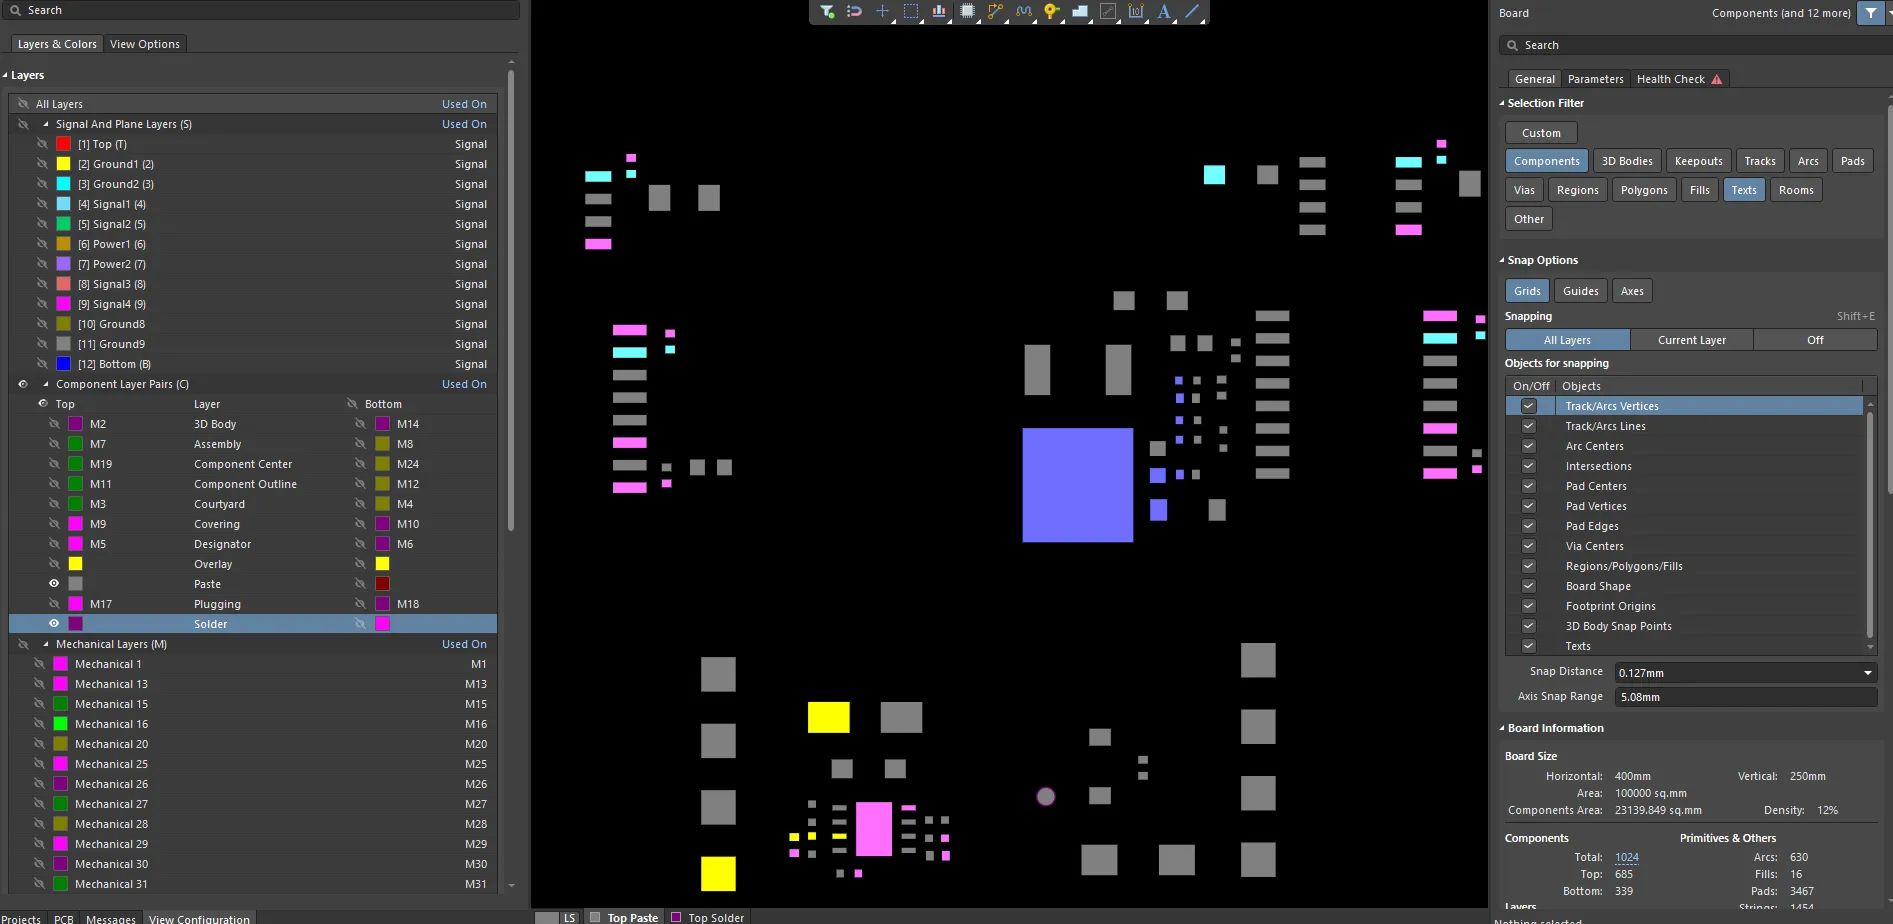Image resolution: width=1893 pixels, height=924 pixels.
Task: Click the place via icon
Action: coord(1051,12)
